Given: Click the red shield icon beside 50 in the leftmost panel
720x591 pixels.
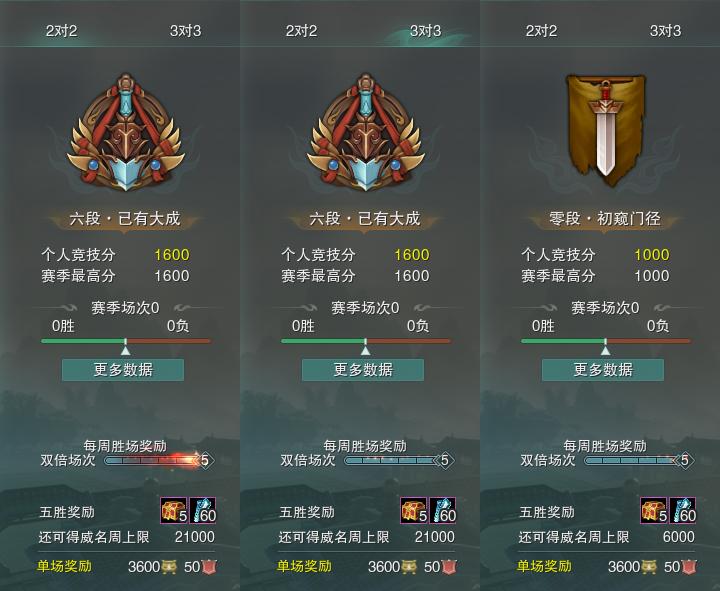Looking at the screenshot, I should pyautogui.click(x=209, y=567).
